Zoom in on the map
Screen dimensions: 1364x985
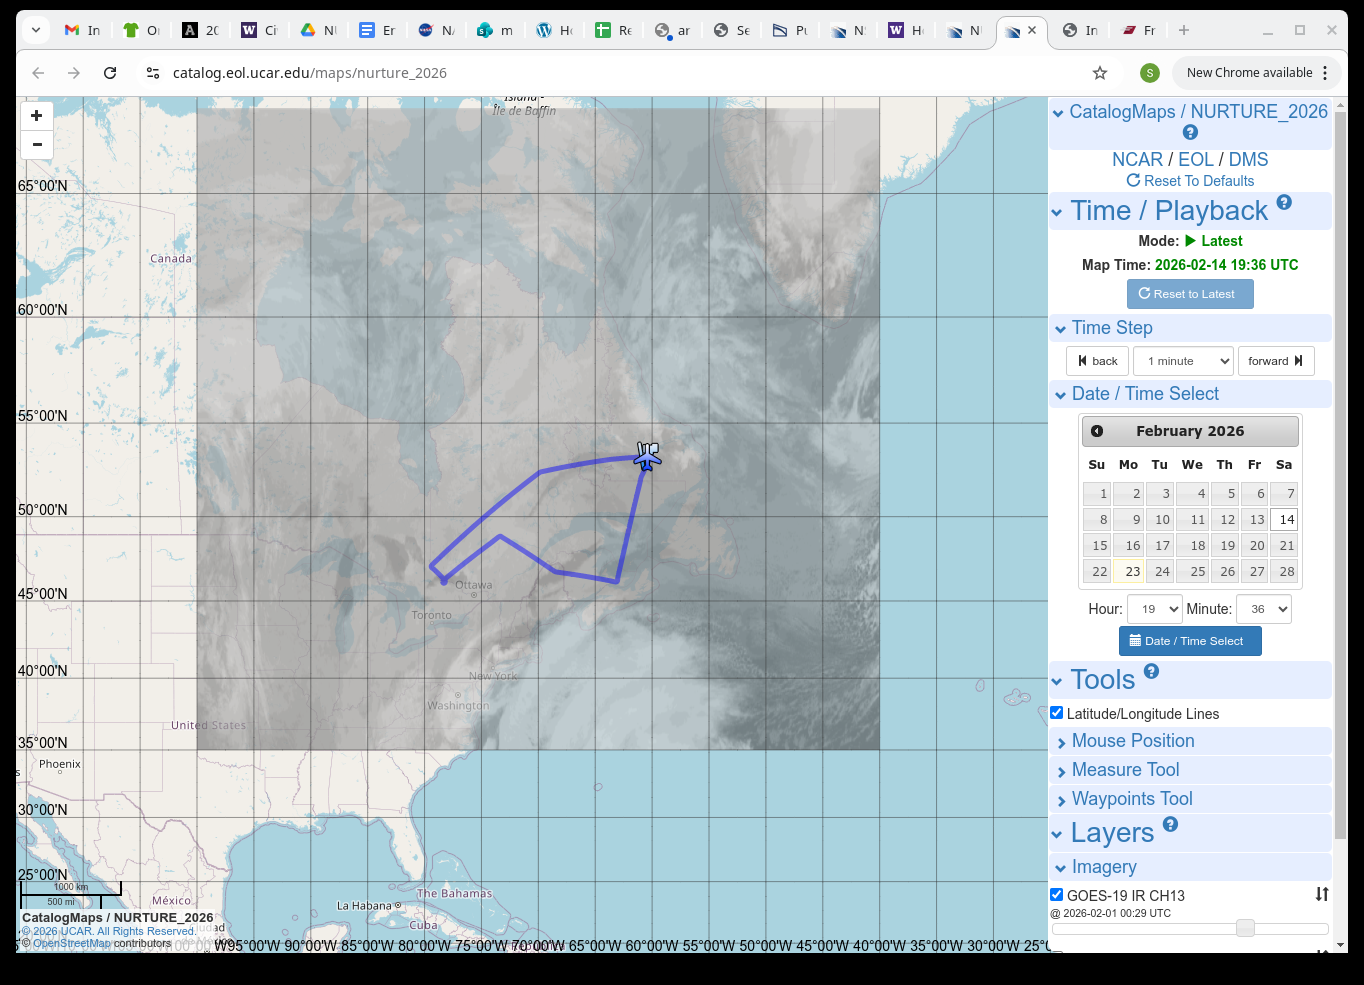37,116
